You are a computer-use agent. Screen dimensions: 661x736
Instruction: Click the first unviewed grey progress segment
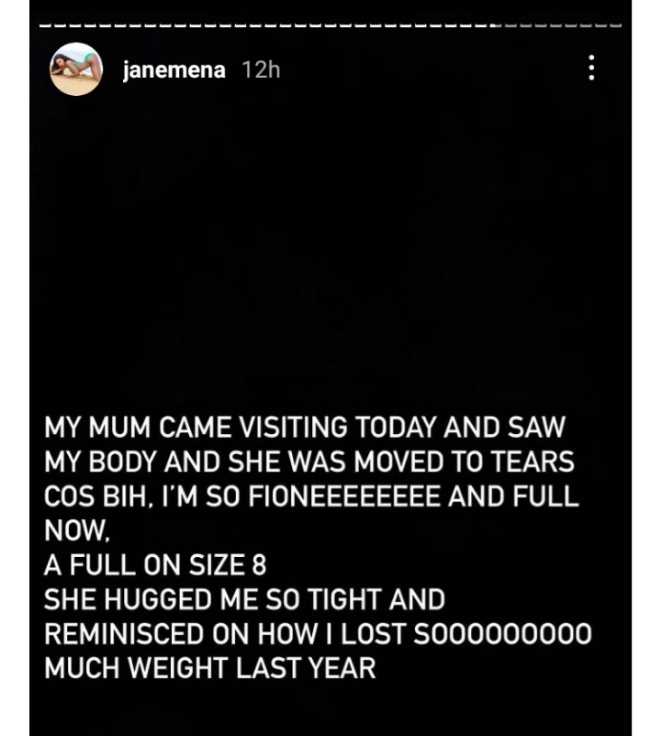511,25
